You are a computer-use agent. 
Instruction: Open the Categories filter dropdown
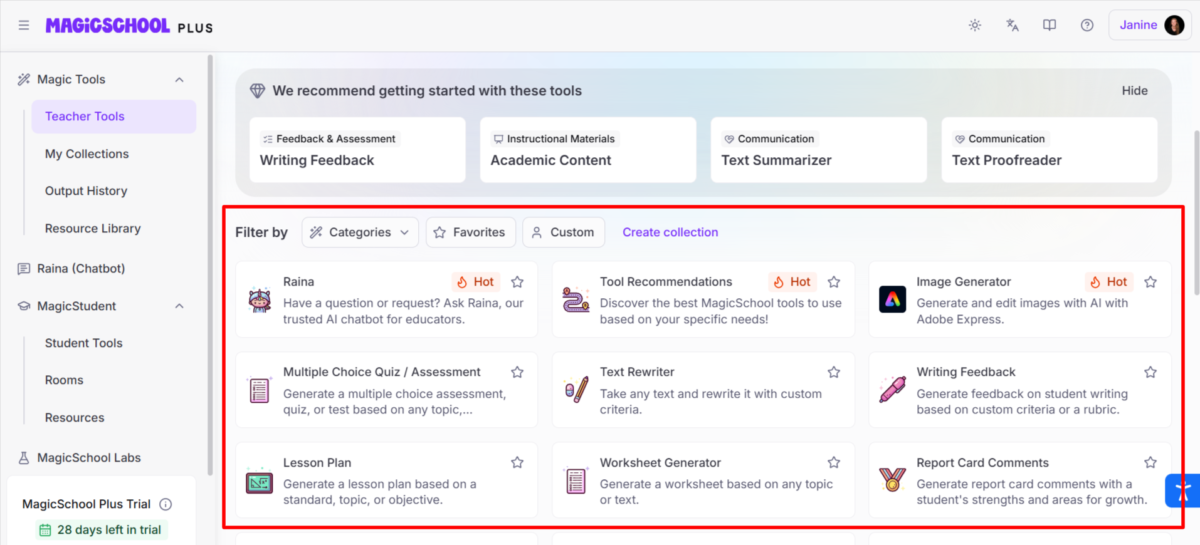pyautogui.click(x=360, y=232)
